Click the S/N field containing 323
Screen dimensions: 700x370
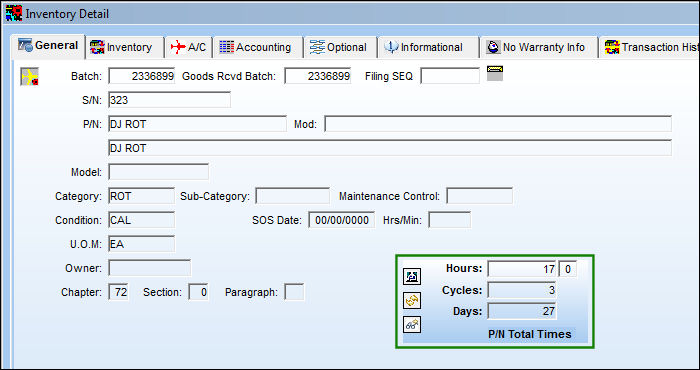(x=170, y=100)
